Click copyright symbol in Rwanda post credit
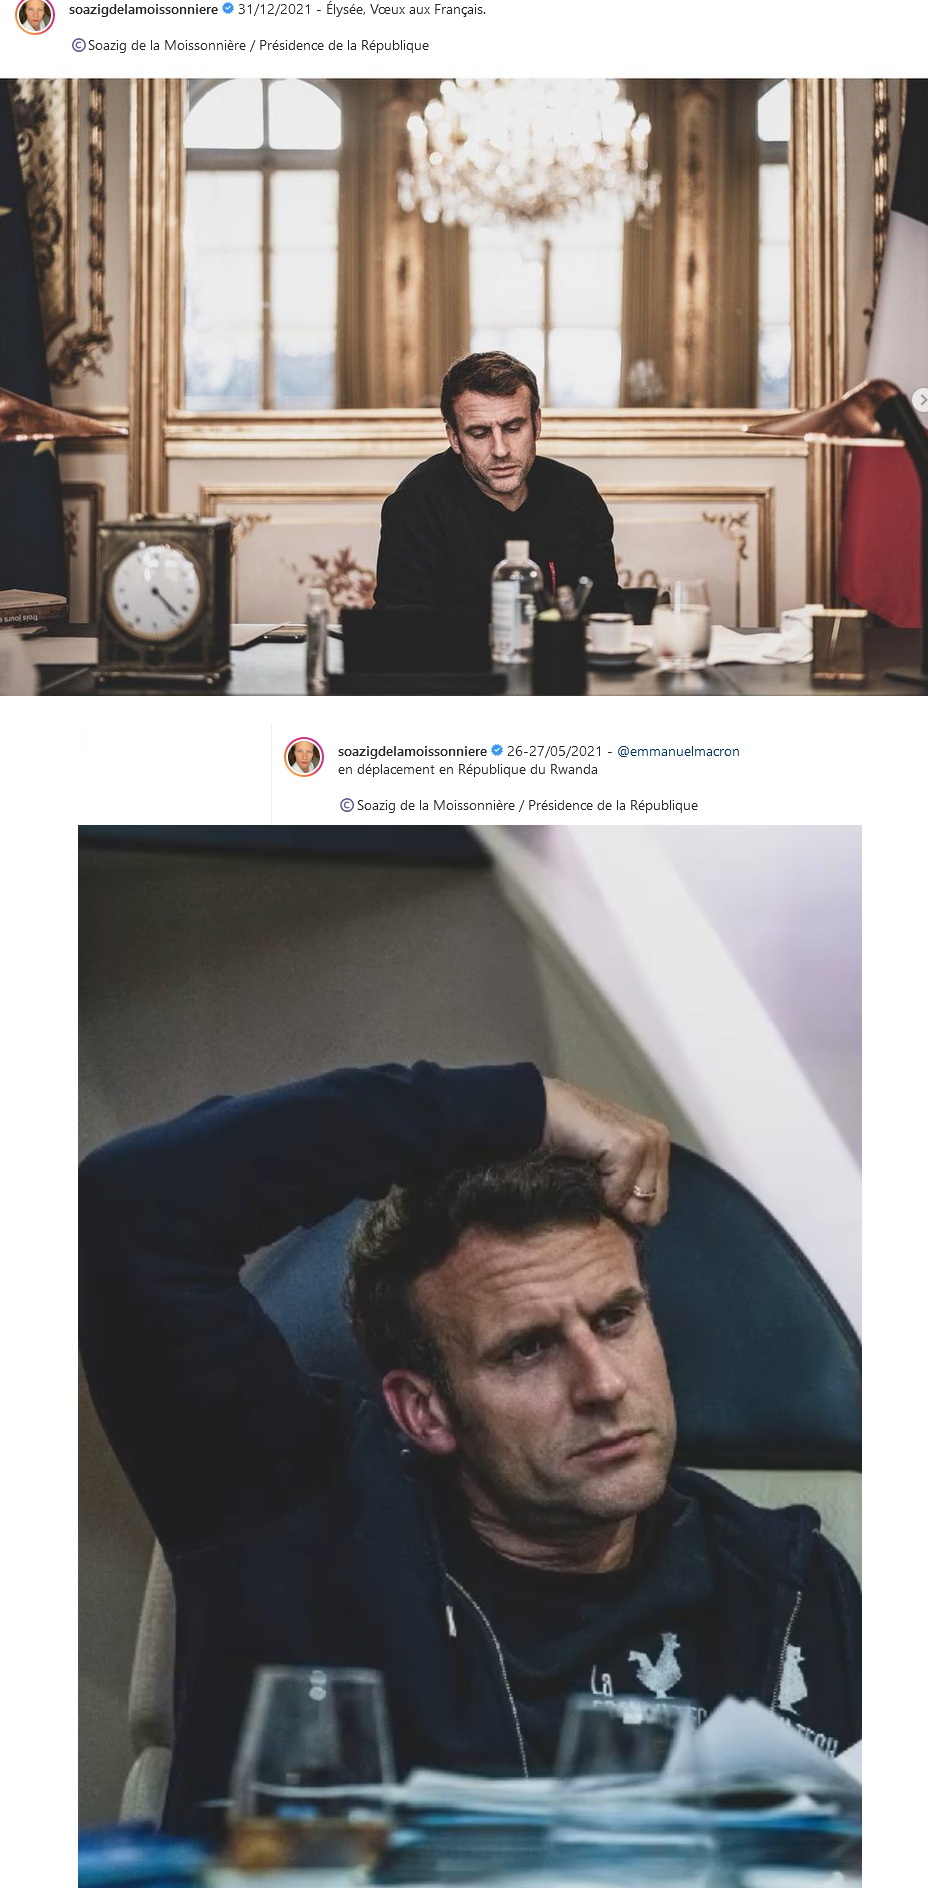Image resolution: width=928 pixels, height=1888 pixels. click(347, 805)
